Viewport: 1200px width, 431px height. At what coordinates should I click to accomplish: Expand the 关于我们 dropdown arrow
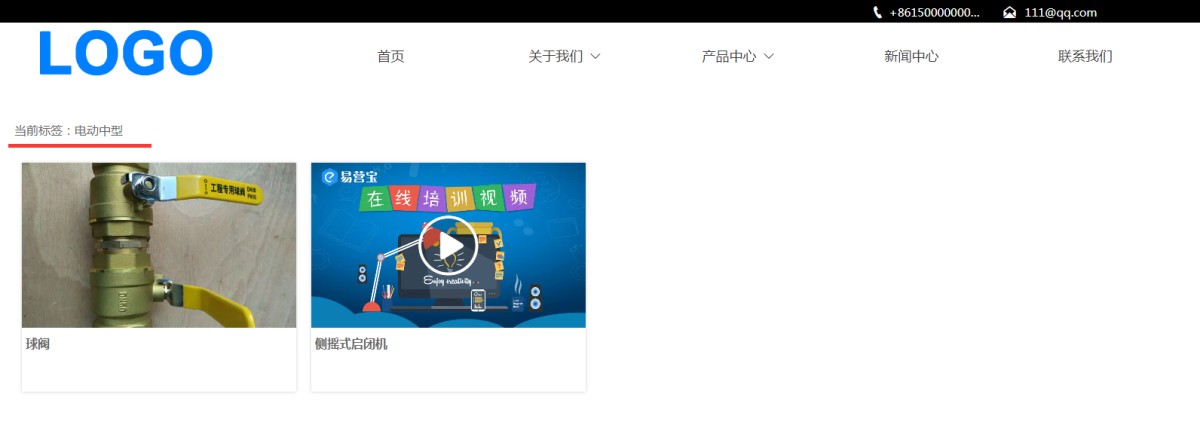596,57
